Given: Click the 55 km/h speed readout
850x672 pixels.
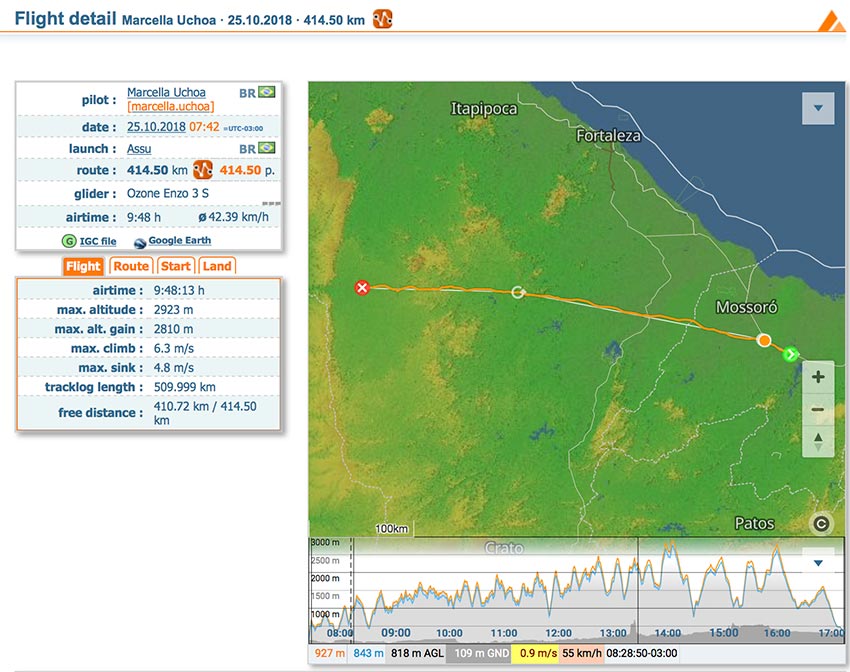Looking at the screenshot, I should pos(582,653).
